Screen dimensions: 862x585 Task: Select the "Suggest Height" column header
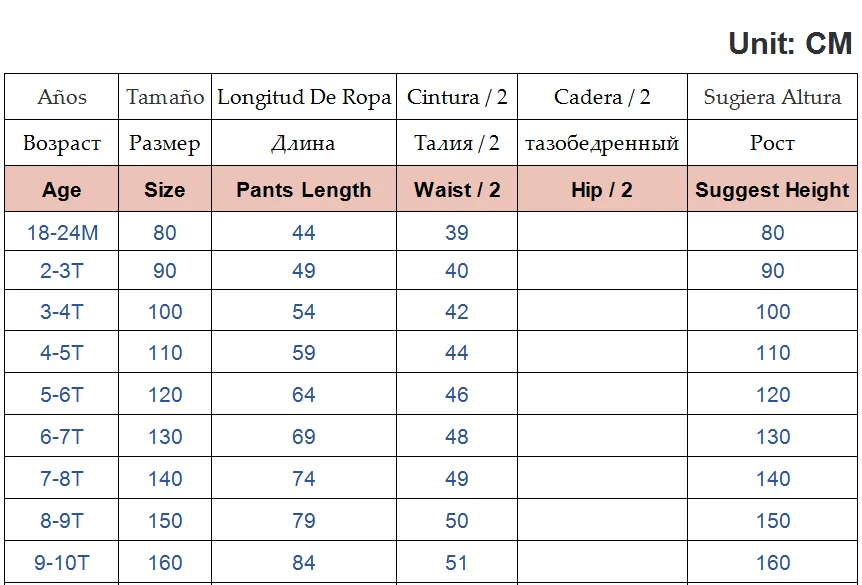pyautogui.click(x=772, y=190)
